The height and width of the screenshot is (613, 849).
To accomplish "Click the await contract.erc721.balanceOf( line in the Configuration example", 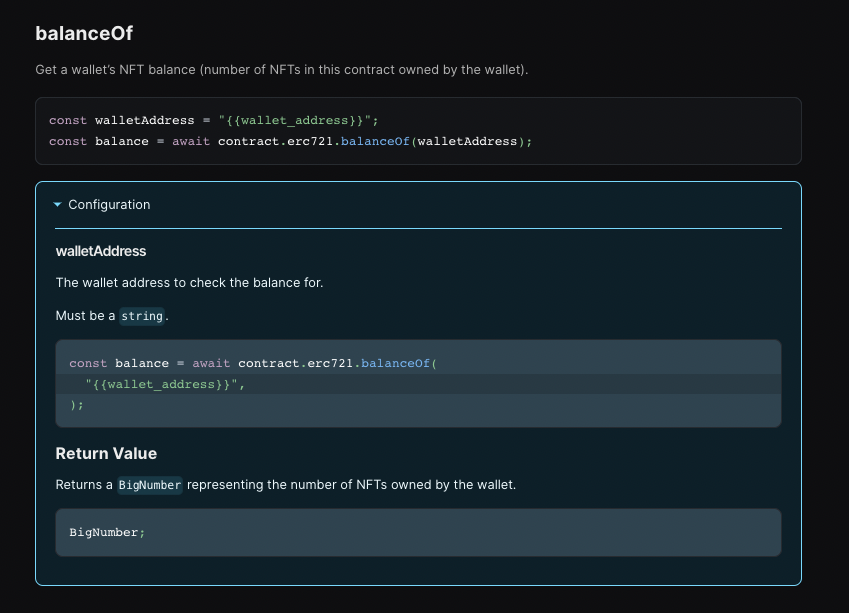I will (253, 363).
